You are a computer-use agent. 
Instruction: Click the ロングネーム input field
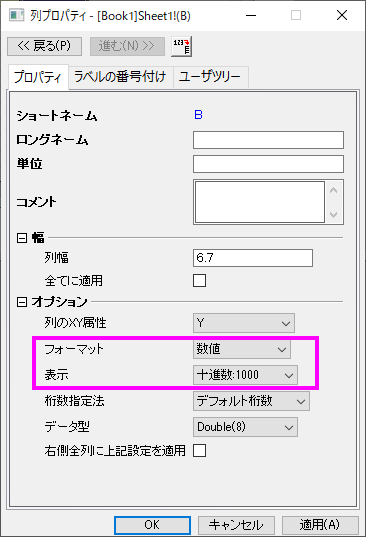coord(268,140)
